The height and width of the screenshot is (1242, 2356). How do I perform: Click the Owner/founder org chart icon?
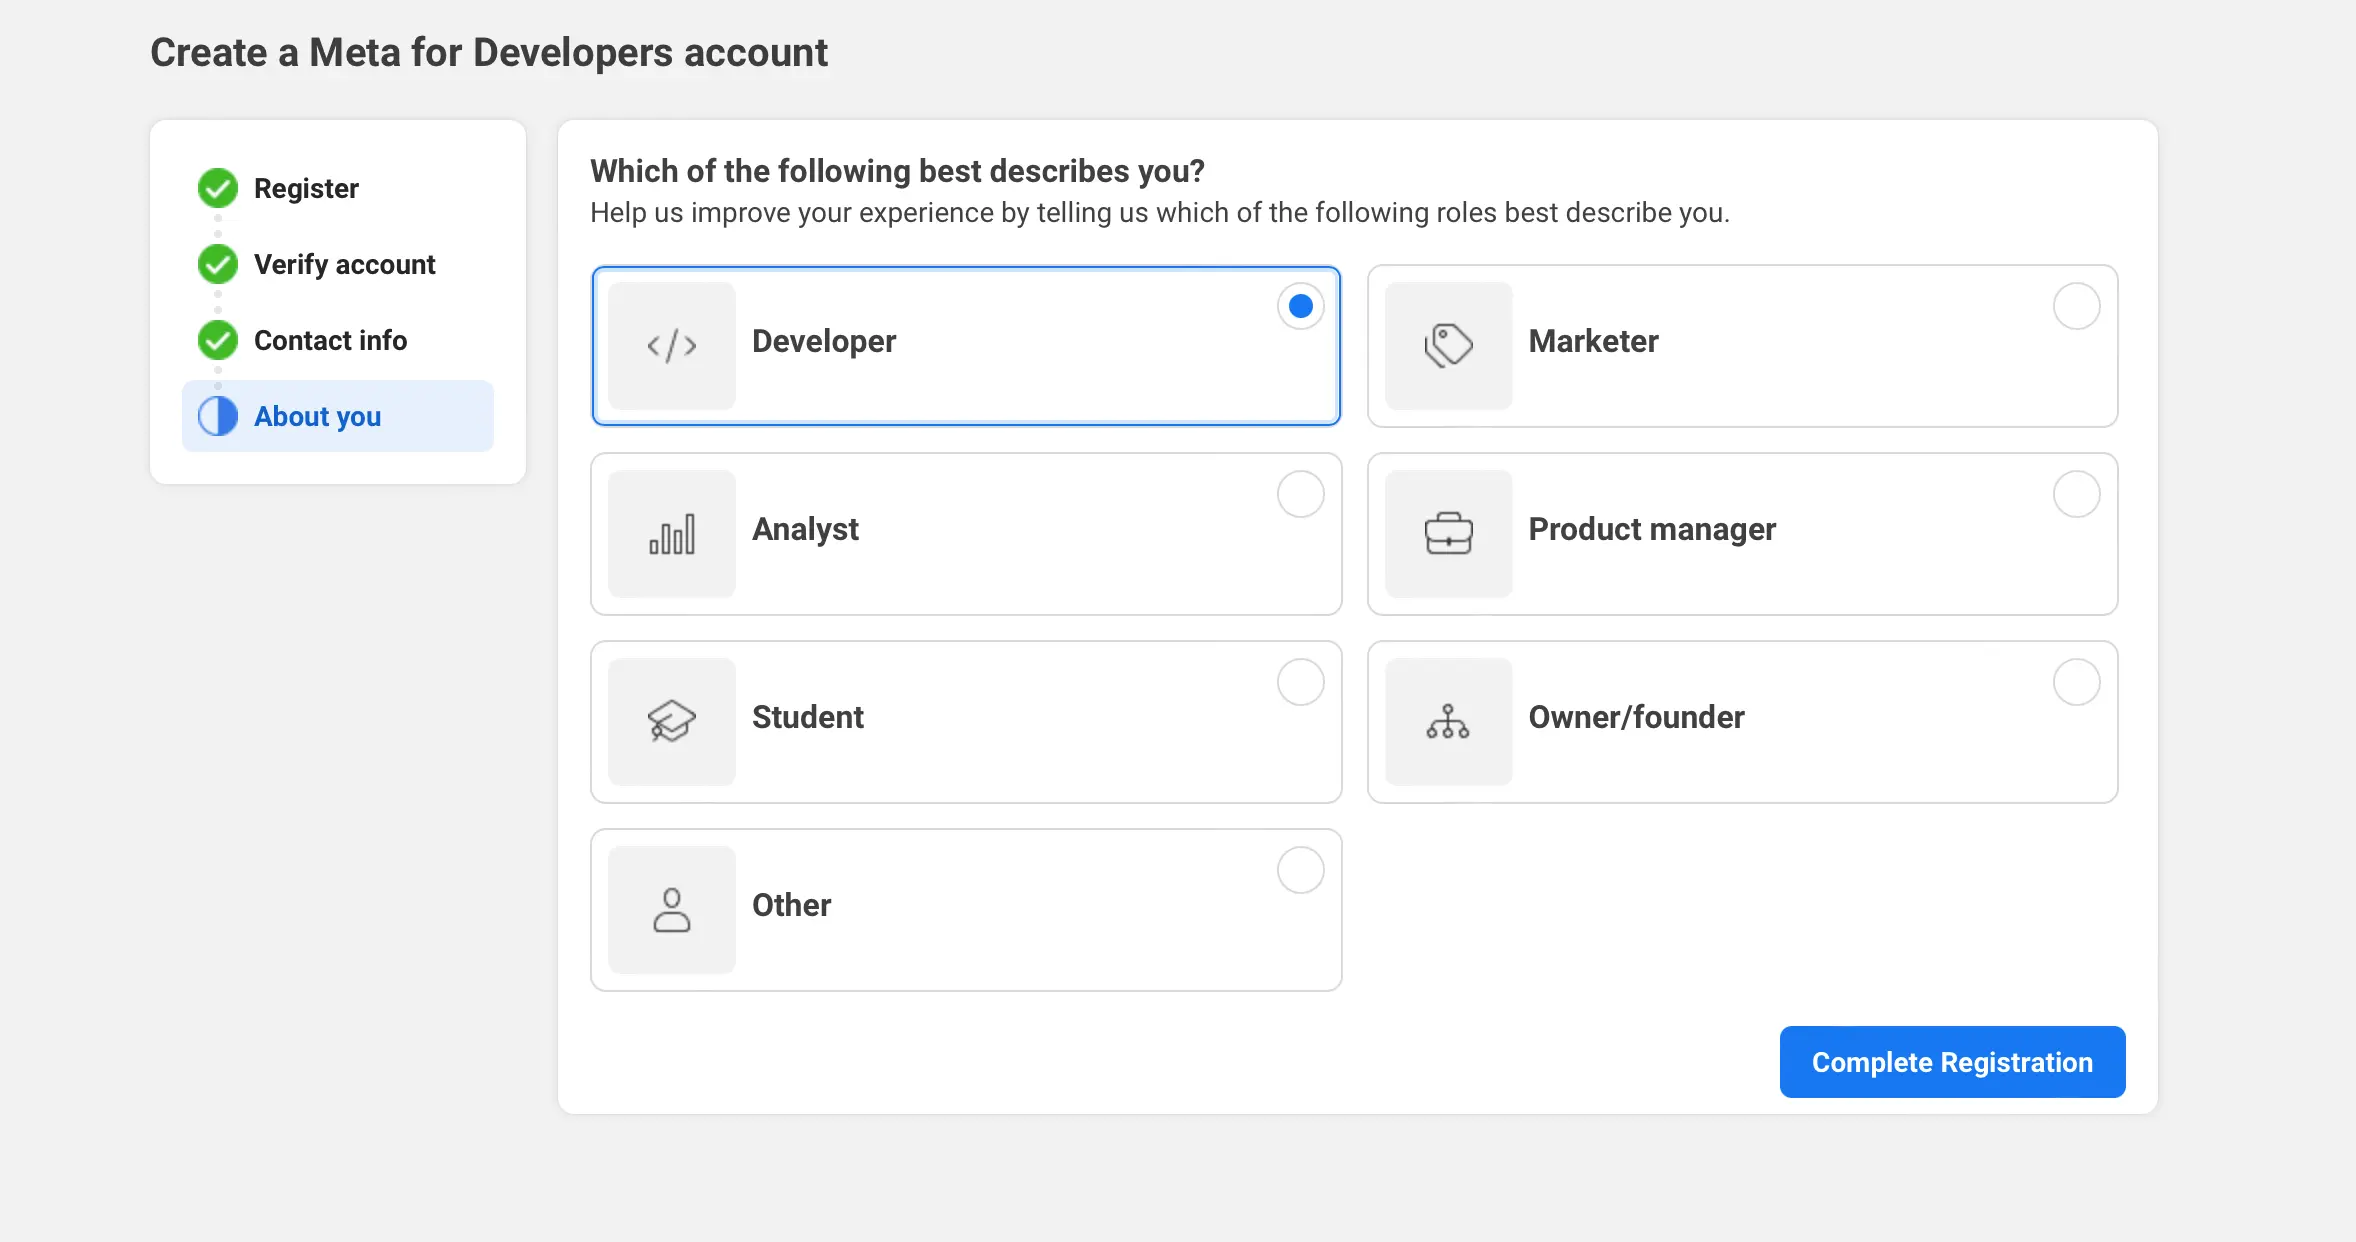pos(1449,721)
